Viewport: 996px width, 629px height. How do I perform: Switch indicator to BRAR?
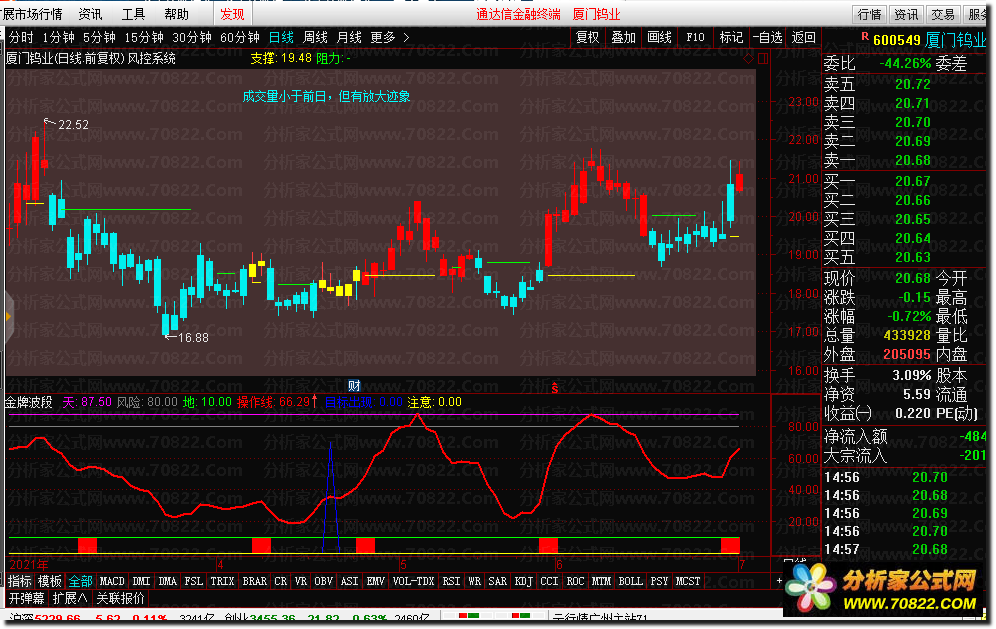(255, 581)
